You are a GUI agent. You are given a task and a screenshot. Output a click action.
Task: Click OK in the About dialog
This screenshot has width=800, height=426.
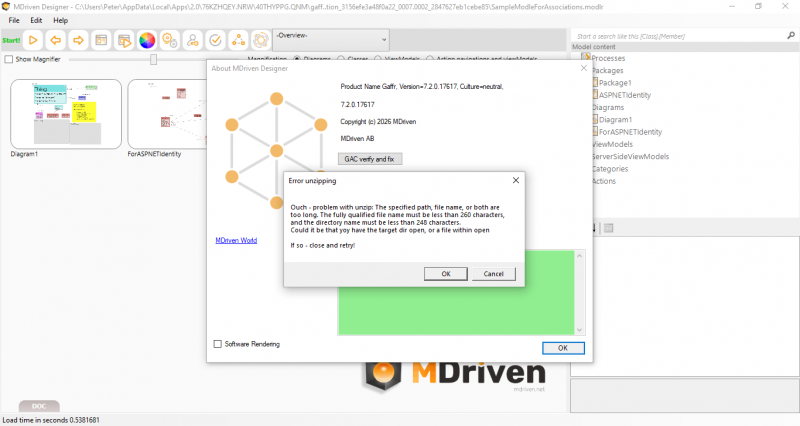coord(563,348)
